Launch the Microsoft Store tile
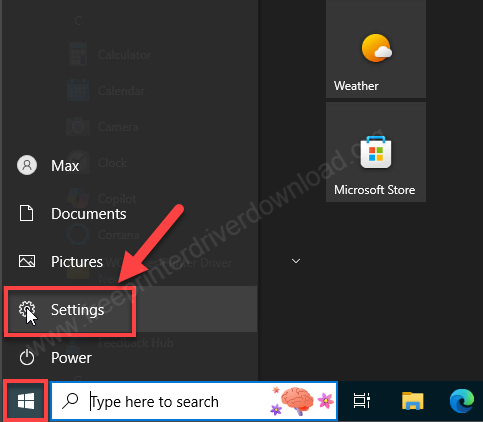 coord(376,152)
